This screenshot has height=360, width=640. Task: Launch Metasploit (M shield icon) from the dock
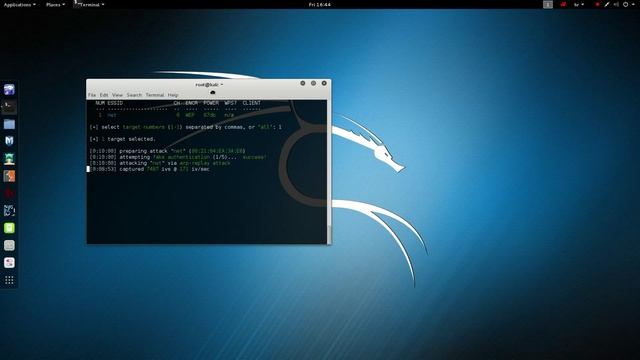pos(9,141)
